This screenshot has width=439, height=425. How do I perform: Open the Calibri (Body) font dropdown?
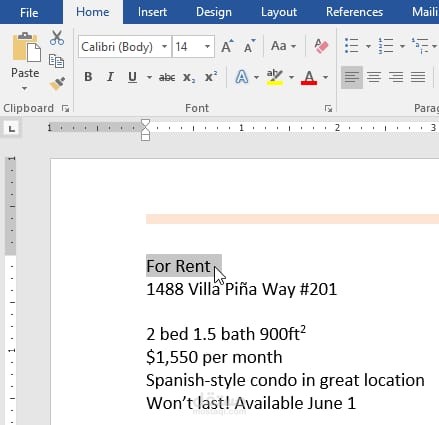[x=164, y=47]
